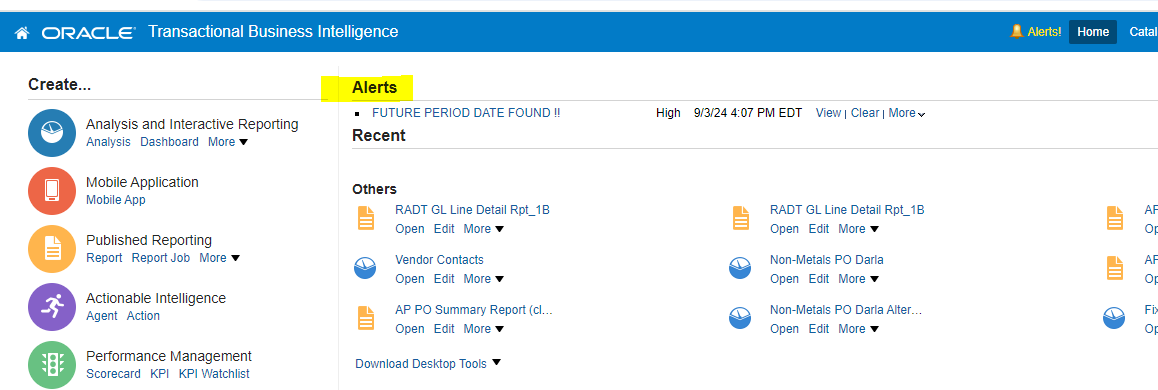
Task: Click the Vendor Contacts analysis icon
Action: coord(366,268)
